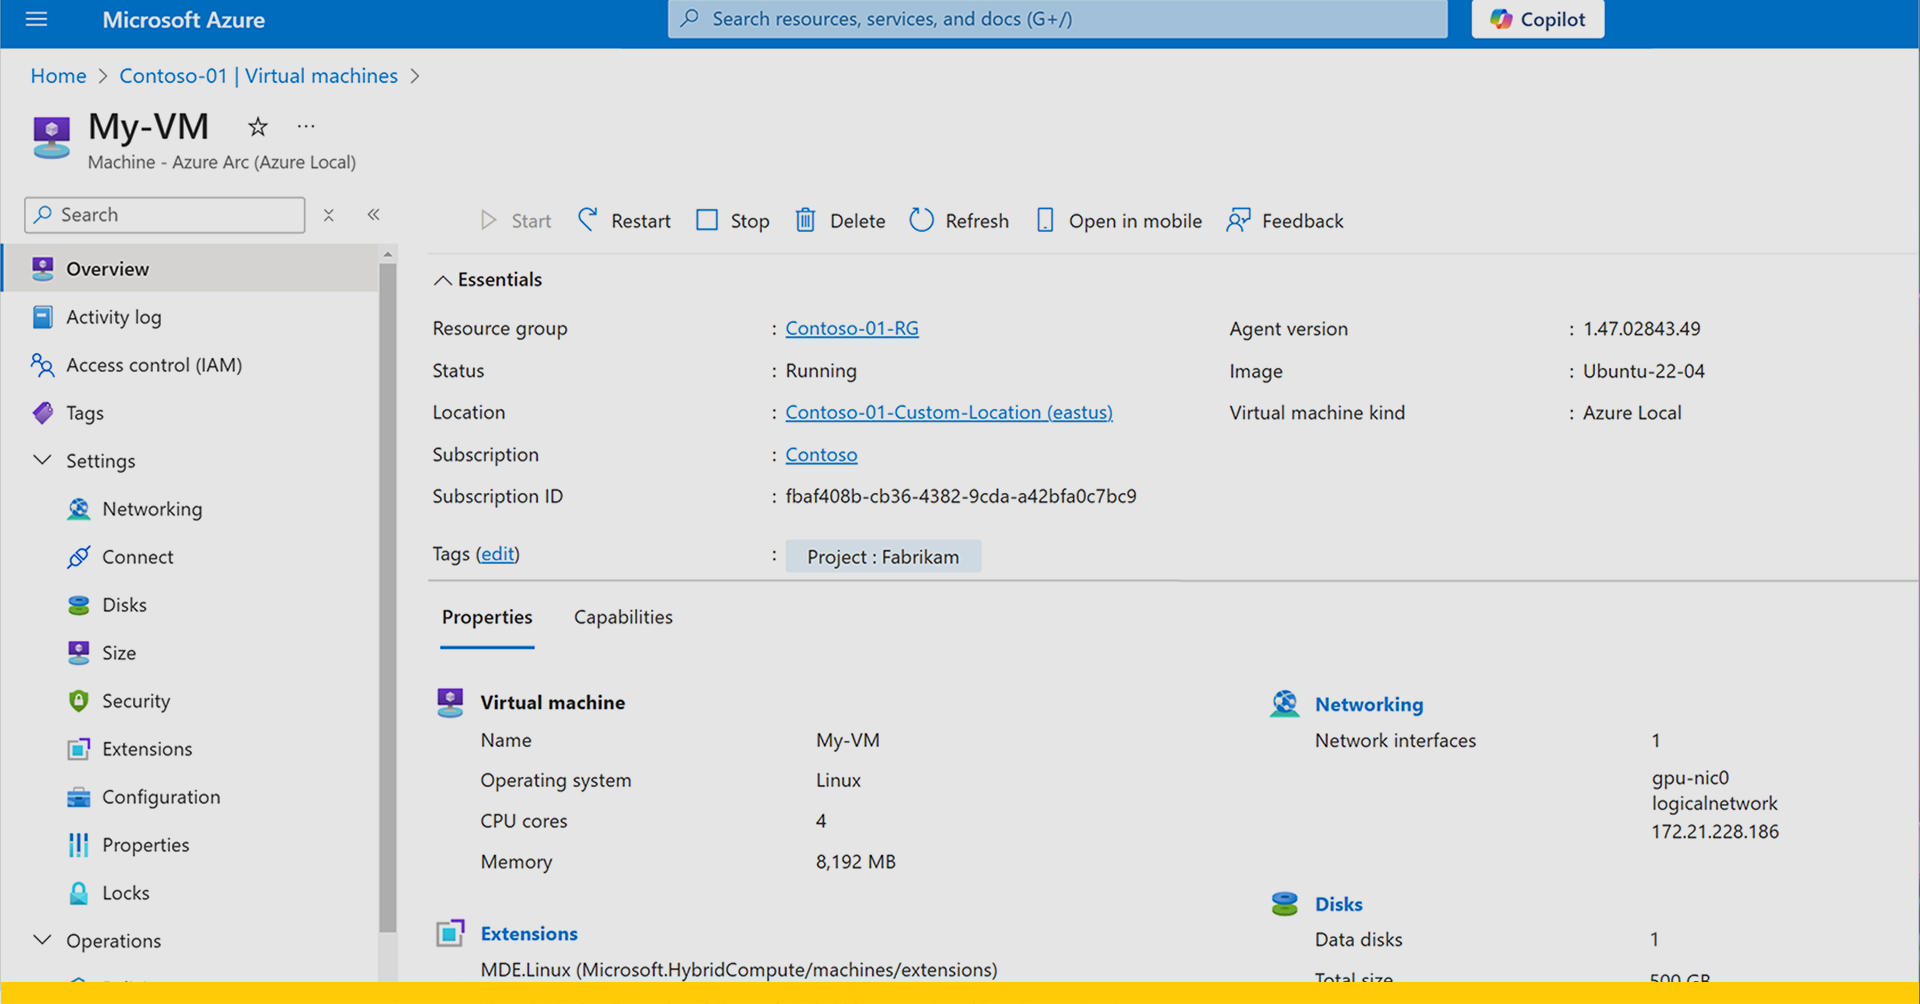Click the Delete trash icon
This screenshot has width=1920, height=1004.
[x=806, y=221]
